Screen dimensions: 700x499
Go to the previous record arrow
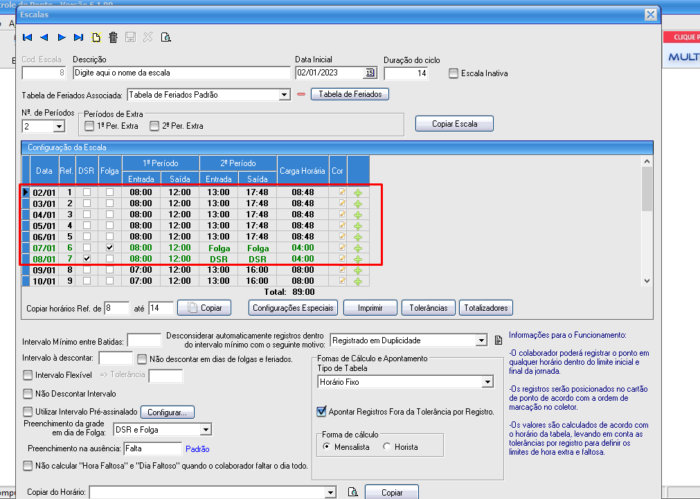point(44,38)
